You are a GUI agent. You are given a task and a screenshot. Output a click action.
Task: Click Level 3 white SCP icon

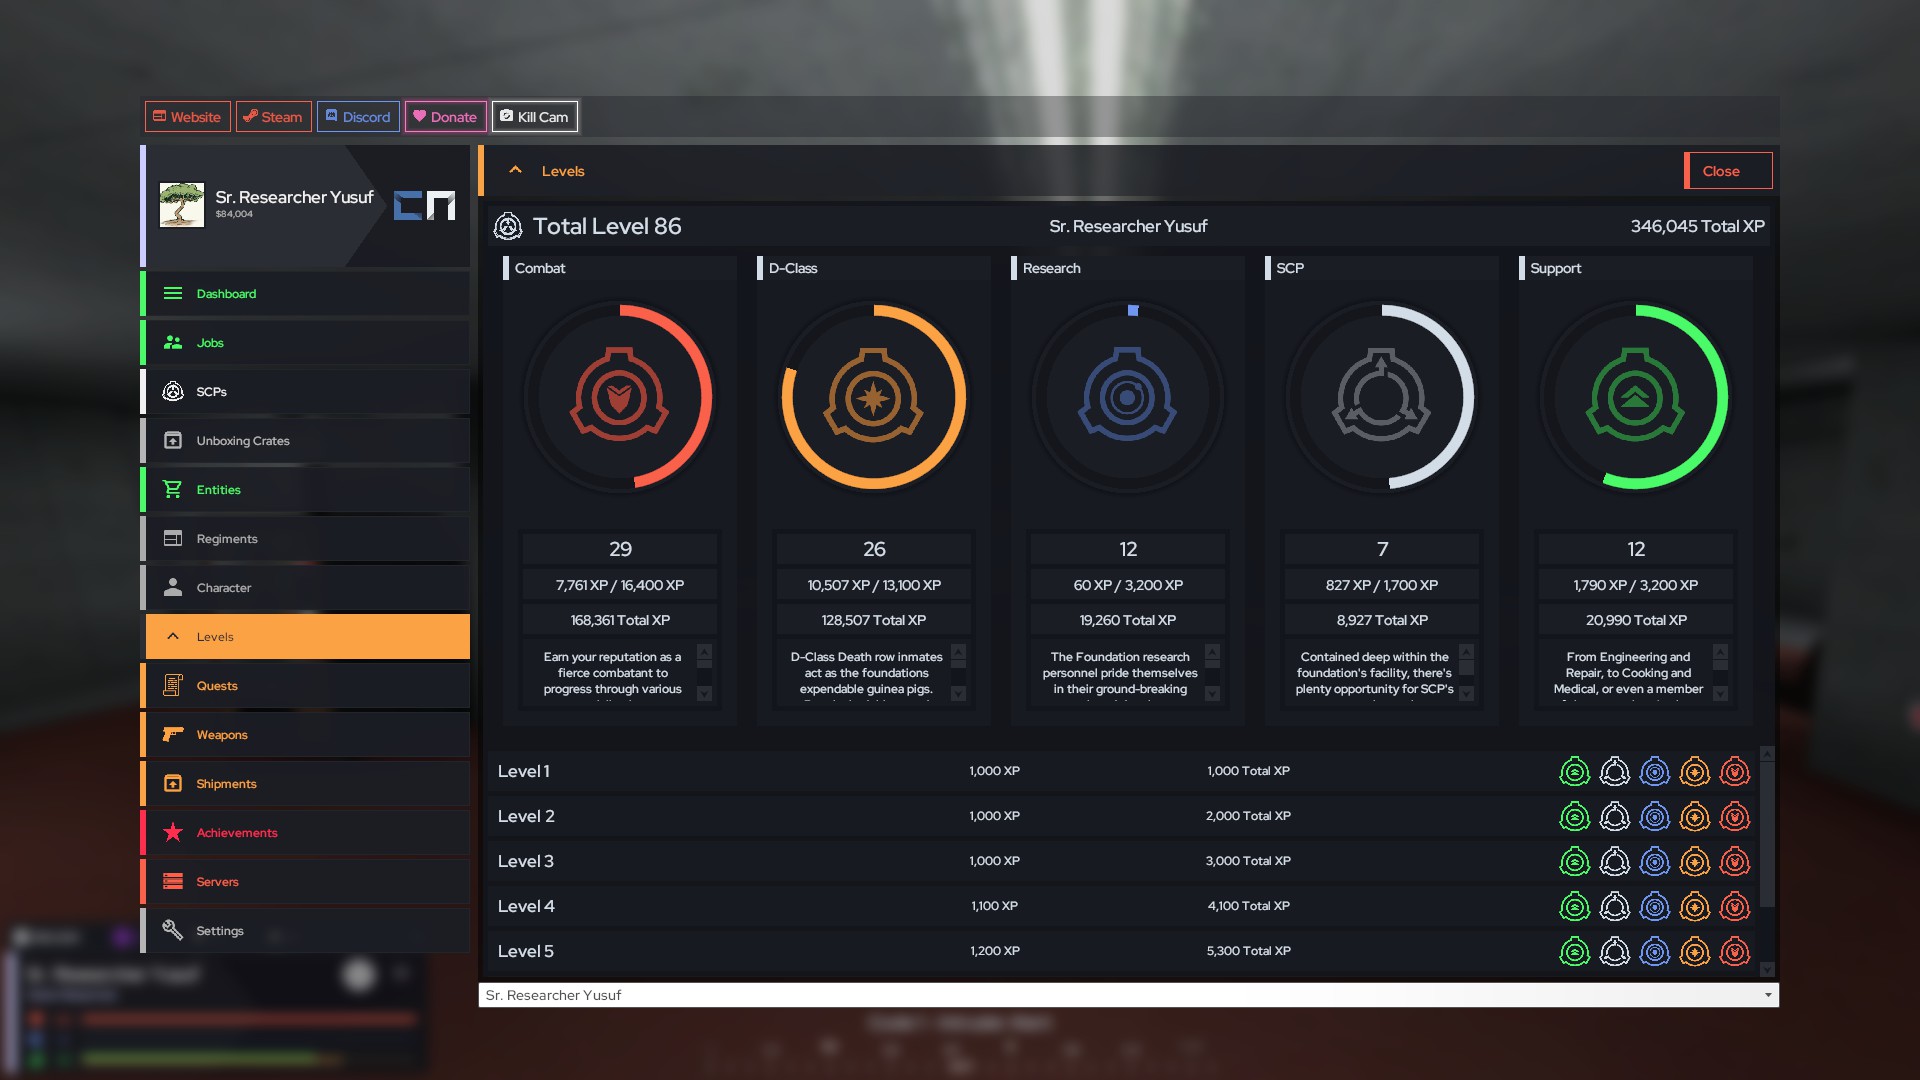click(1615, 861)
